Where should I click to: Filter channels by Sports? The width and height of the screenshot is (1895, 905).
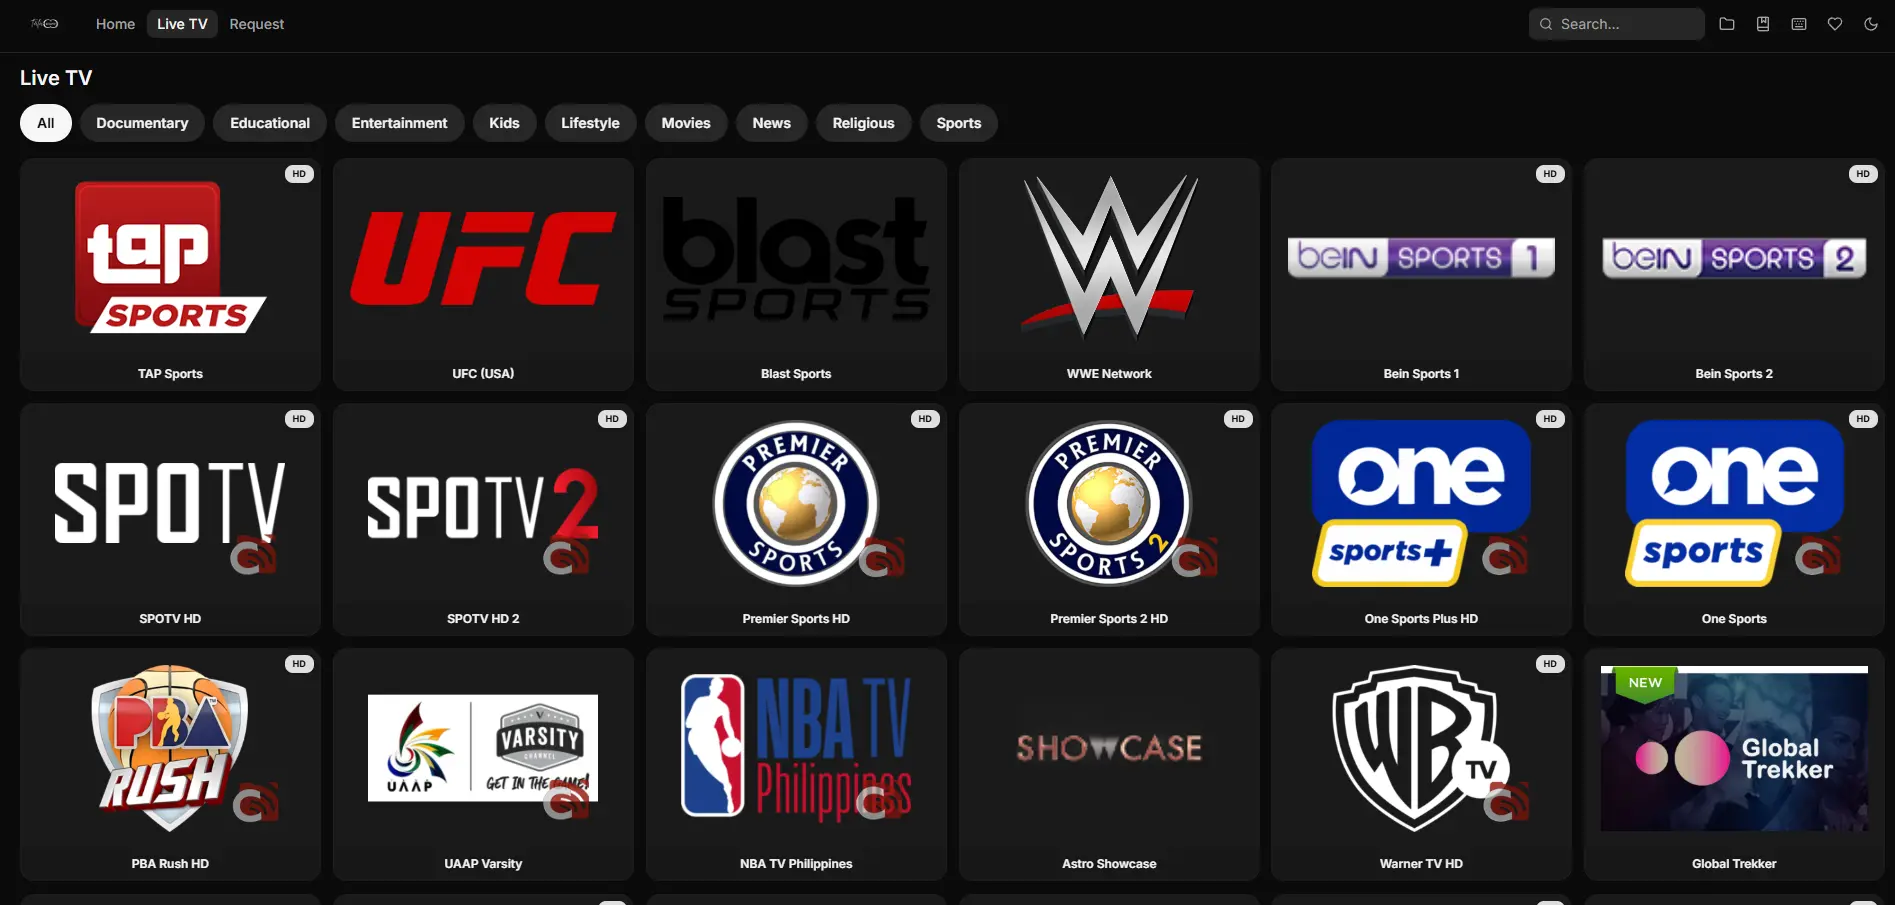coord(959,123)
